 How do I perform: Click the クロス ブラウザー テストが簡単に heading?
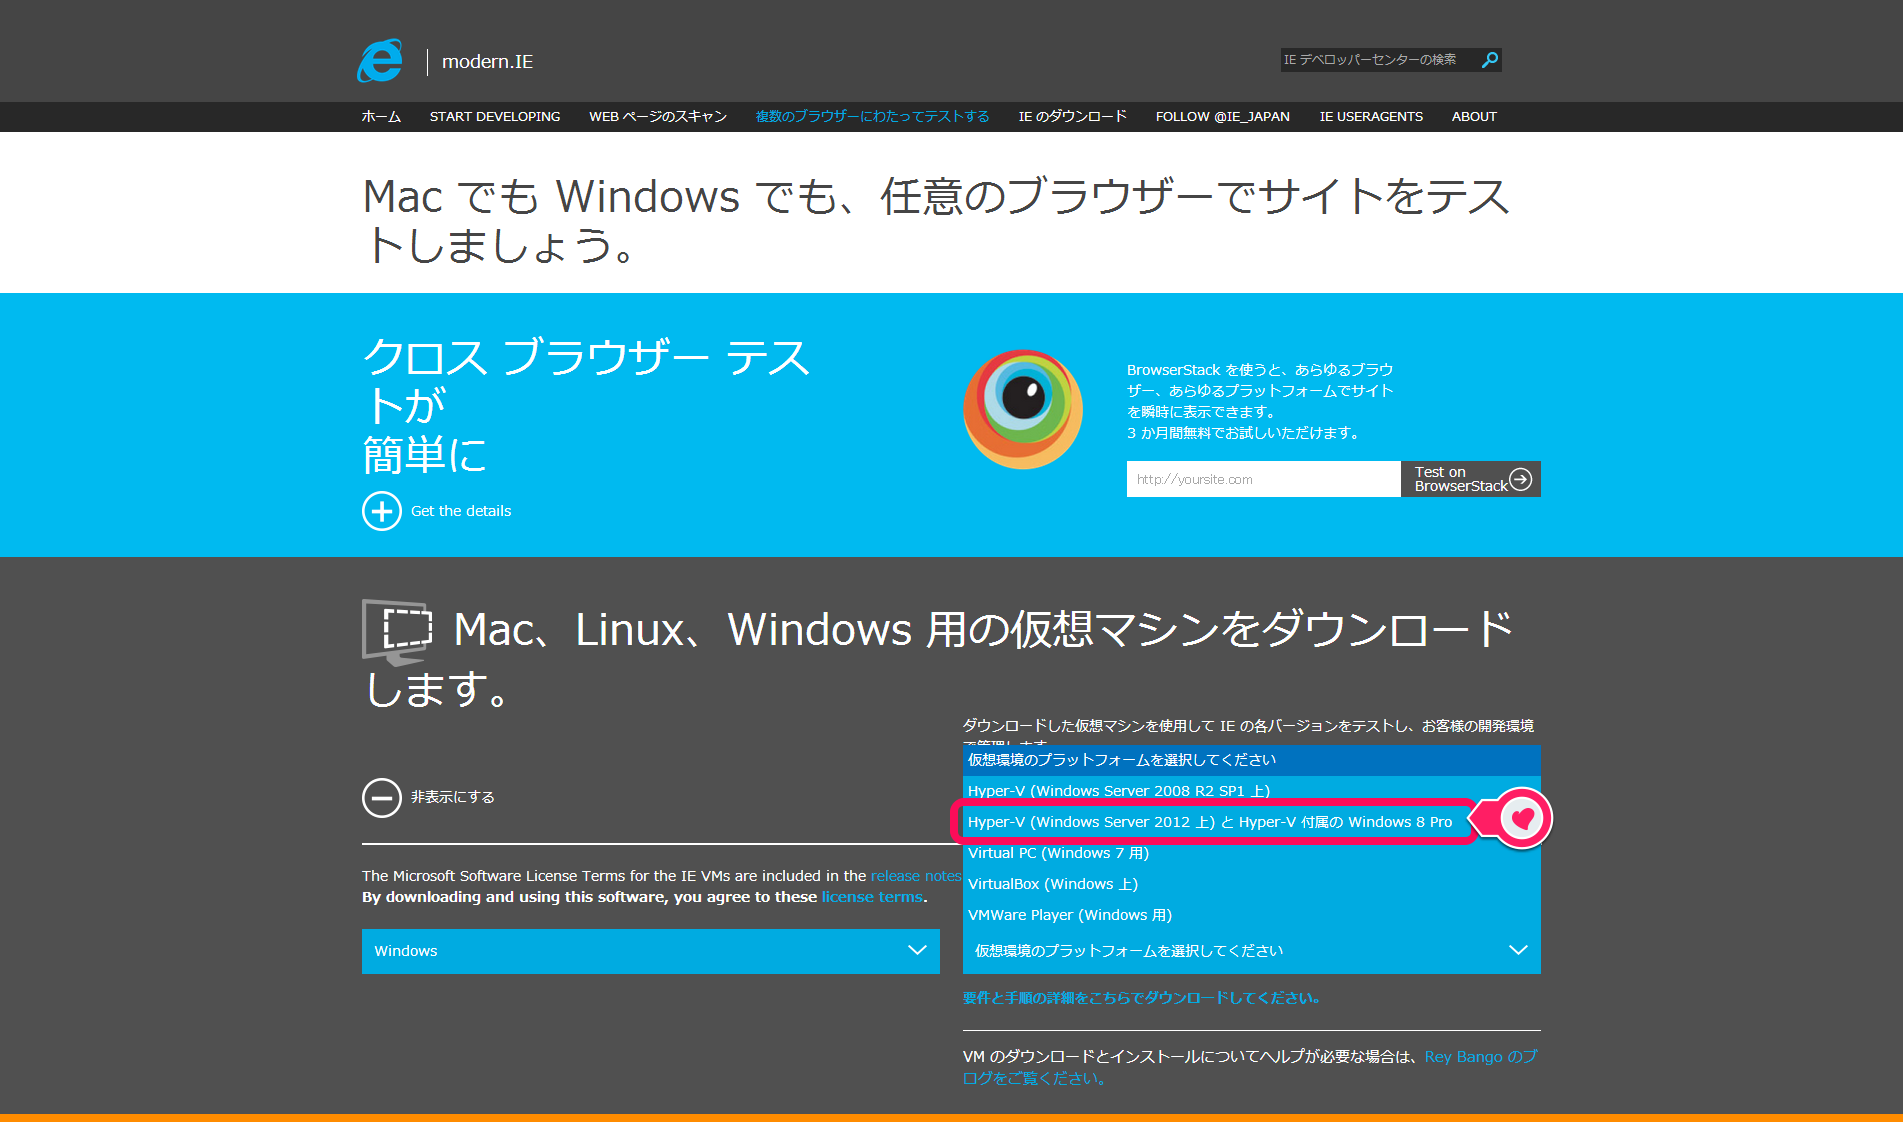[586, 406]
